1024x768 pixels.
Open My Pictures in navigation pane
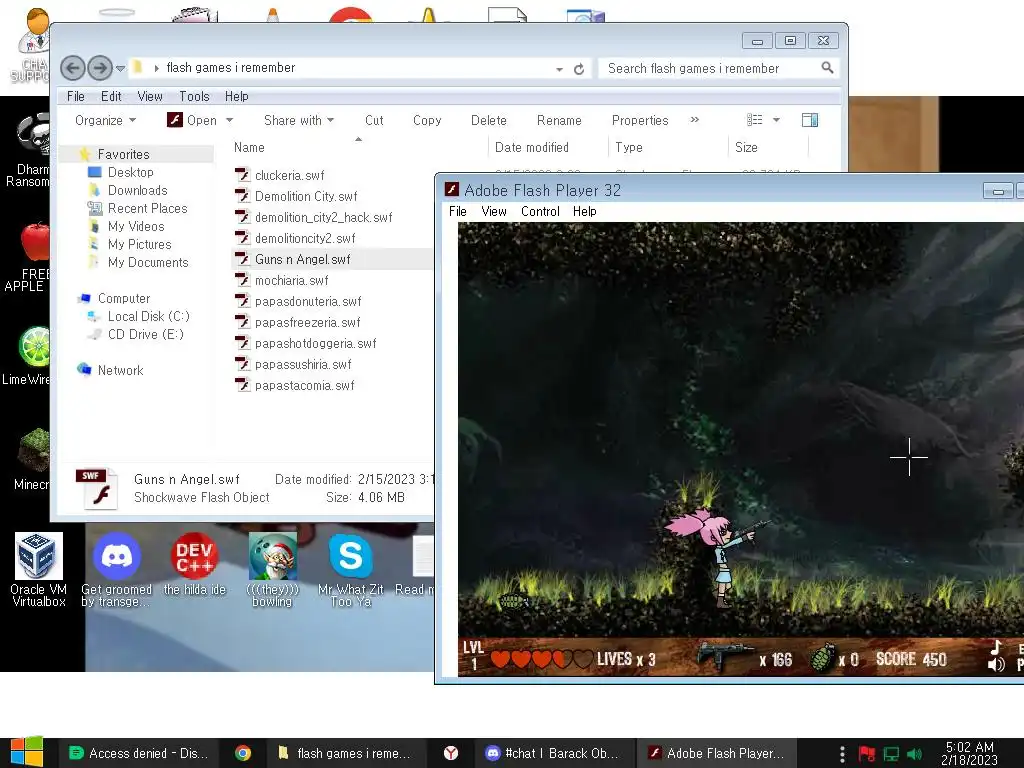pos(140,244)
